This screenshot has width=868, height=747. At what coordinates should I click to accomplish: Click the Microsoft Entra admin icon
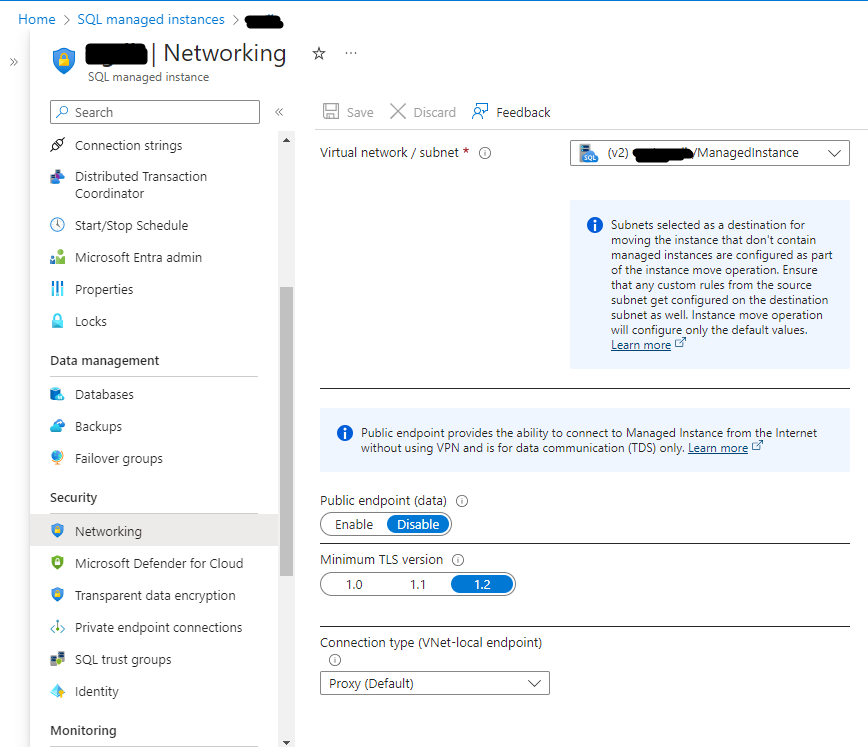[x=58, y=257]
